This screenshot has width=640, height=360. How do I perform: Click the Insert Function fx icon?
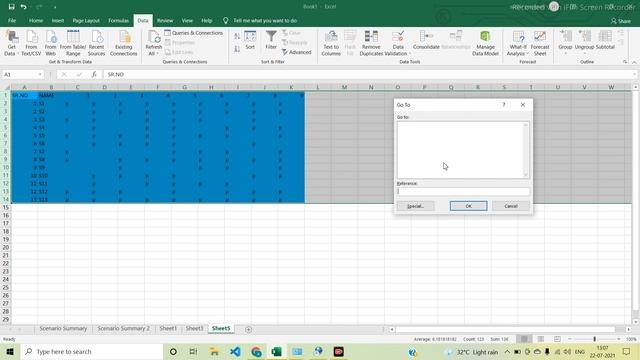click(94, 74)
